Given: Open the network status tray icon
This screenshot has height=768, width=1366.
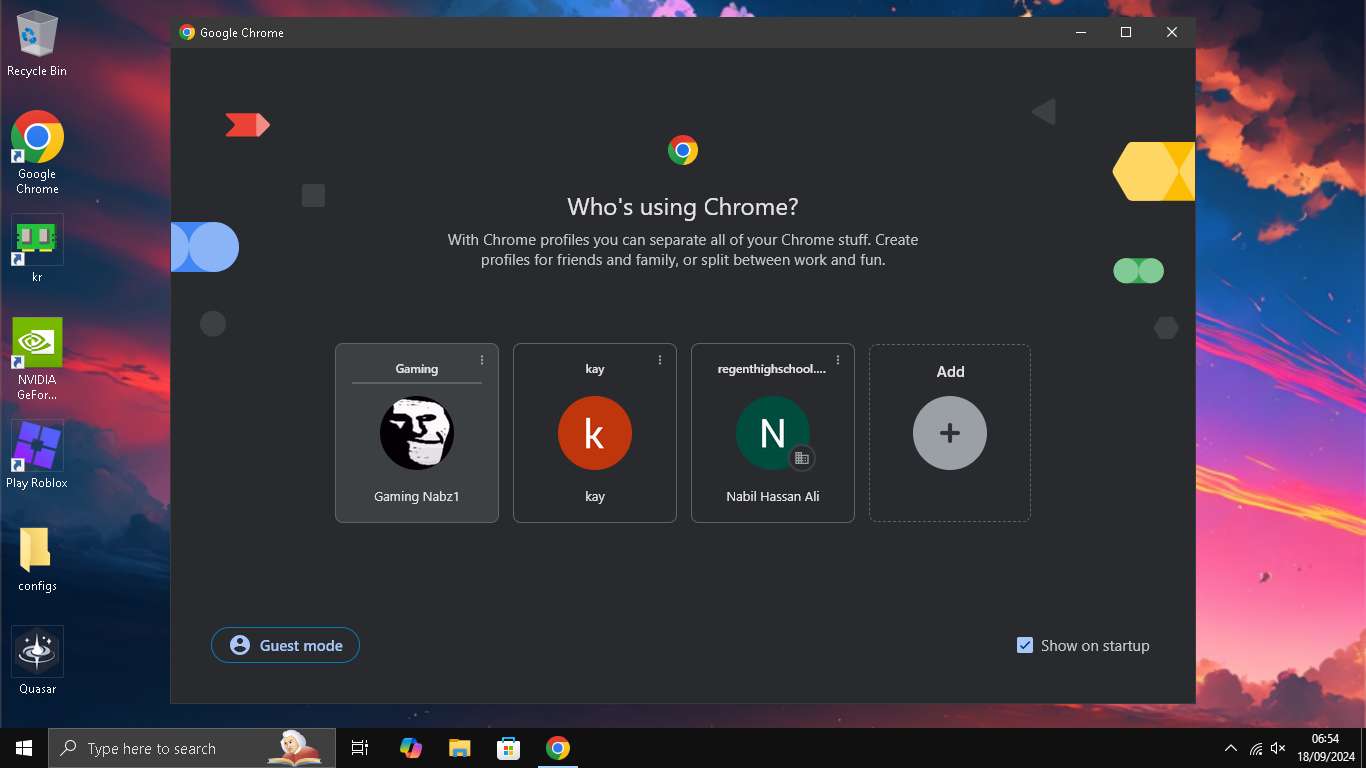Looking at the screenshot, I should 1256,748.
